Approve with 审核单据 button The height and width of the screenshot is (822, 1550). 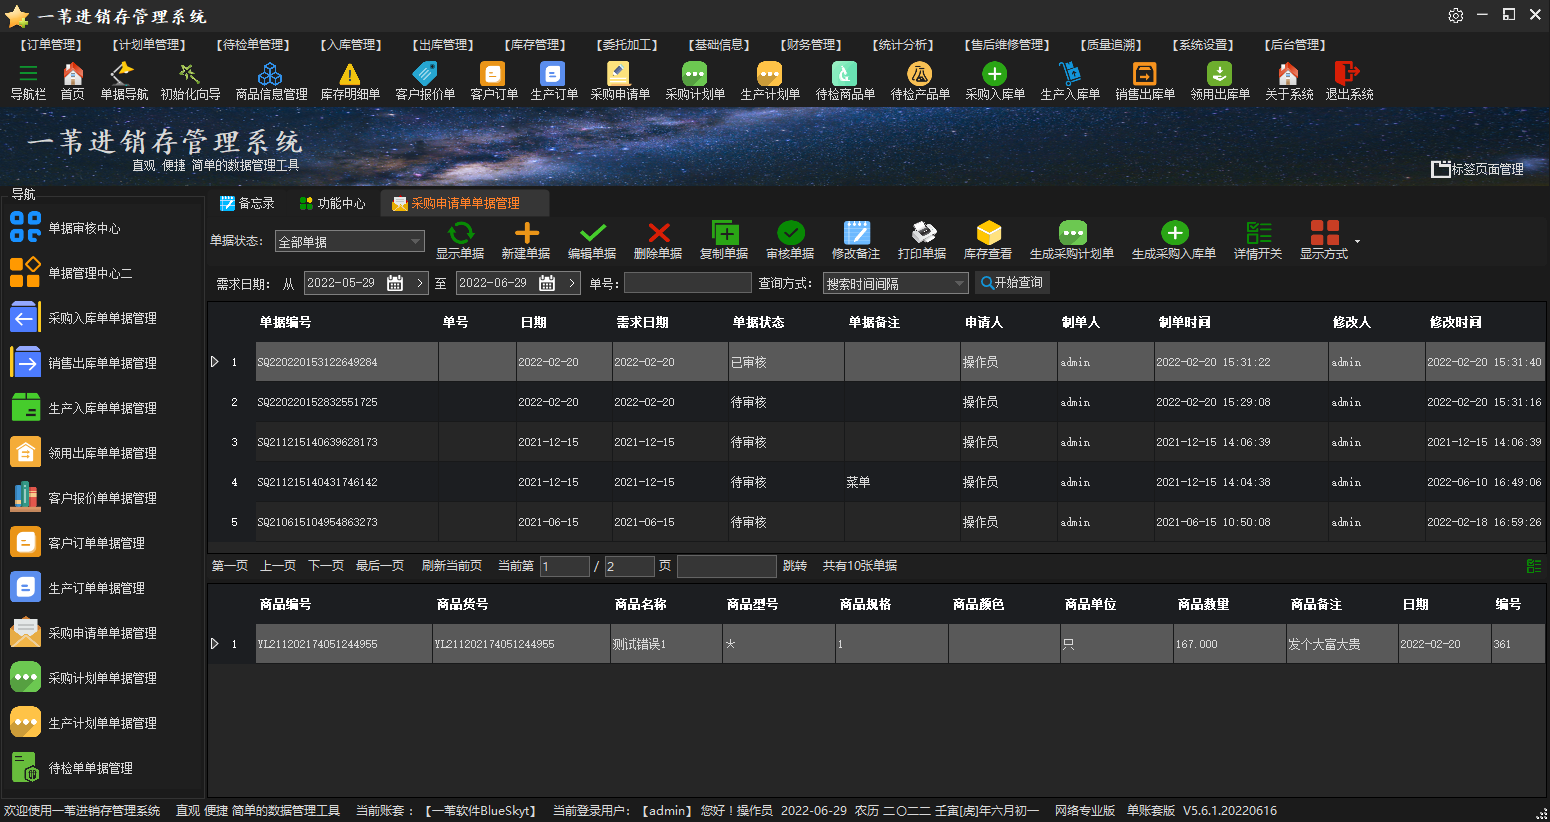tap(790, 241)
